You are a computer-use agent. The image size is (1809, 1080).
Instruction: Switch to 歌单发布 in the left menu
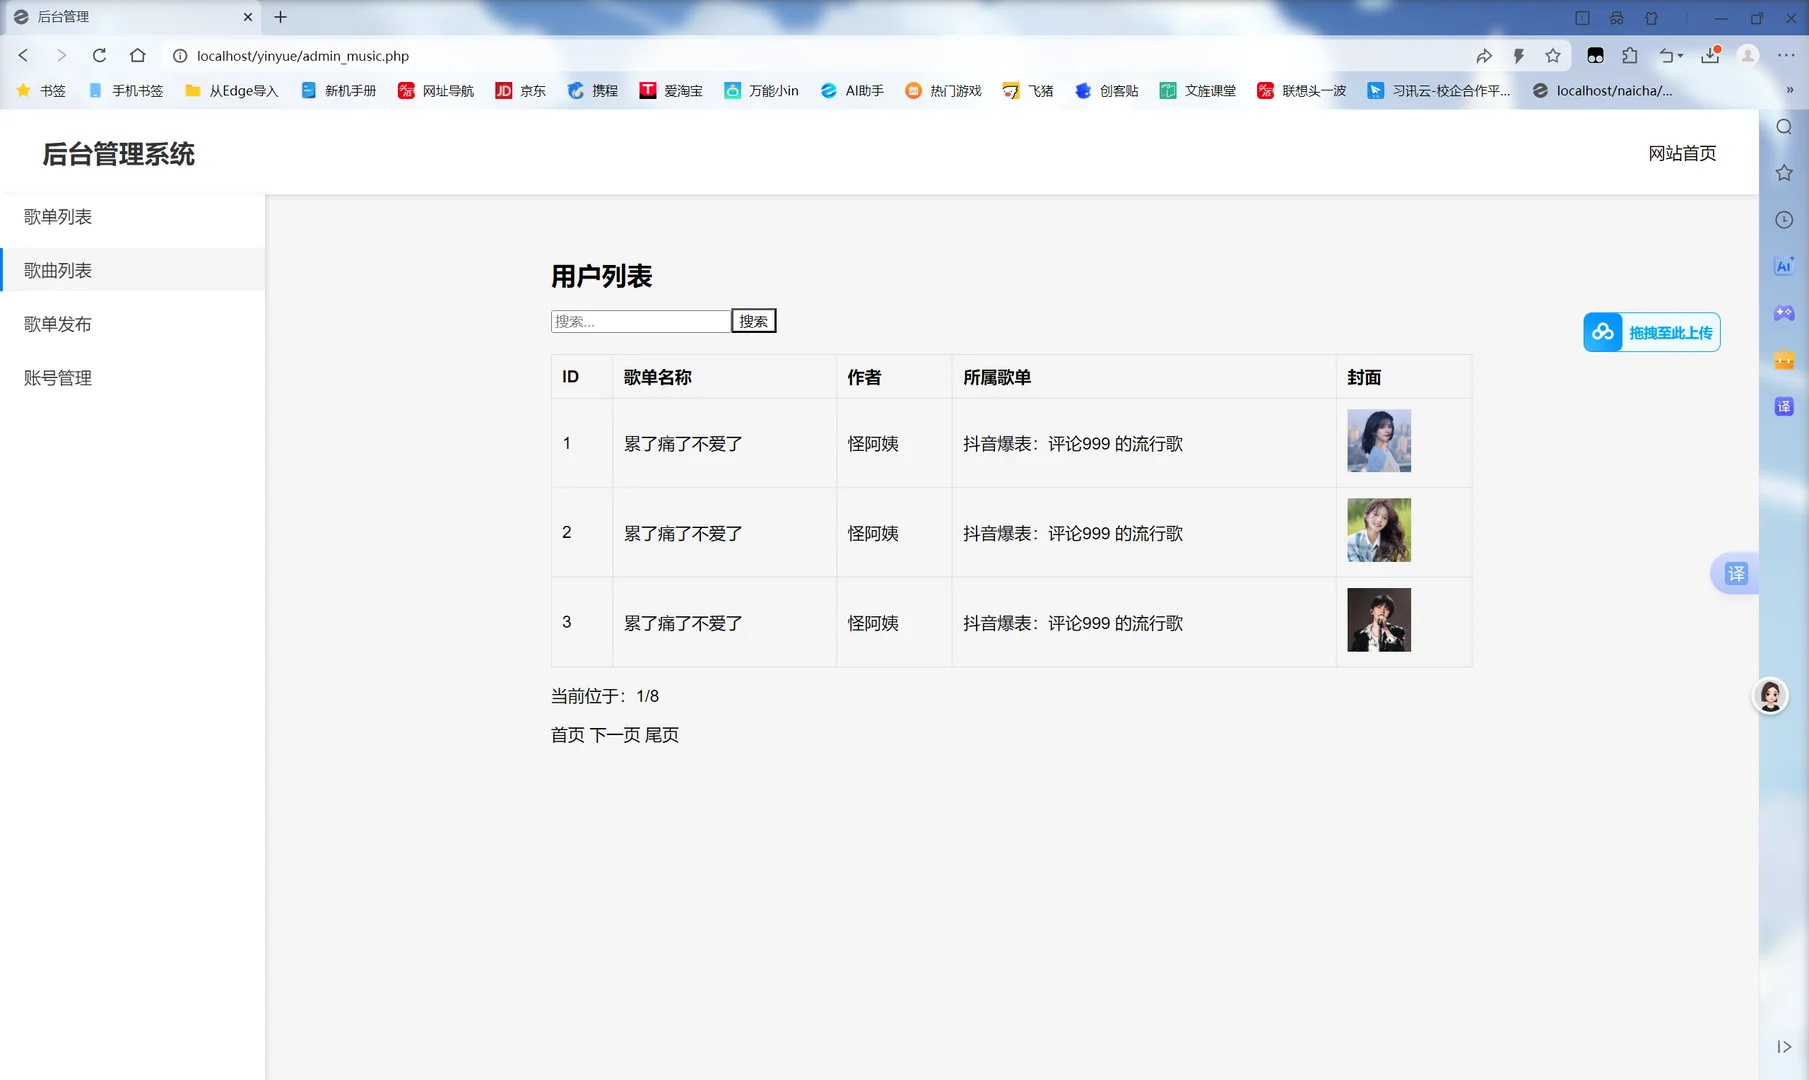pos(57,324)
